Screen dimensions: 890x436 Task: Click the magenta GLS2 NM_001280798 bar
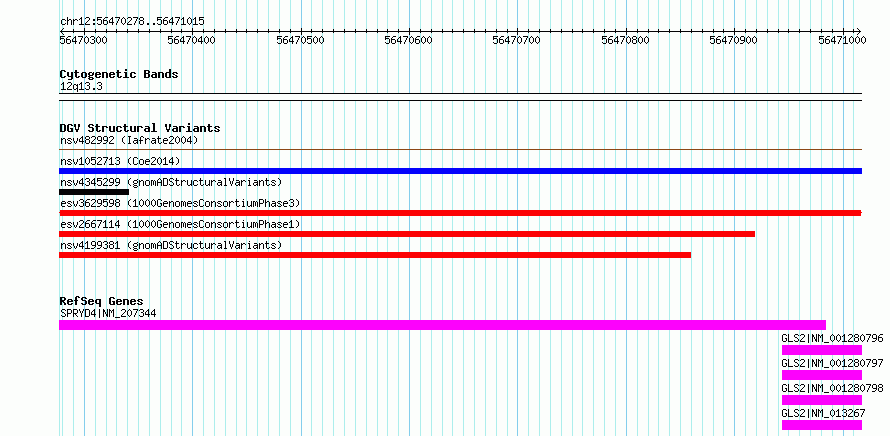click(822, 400)
